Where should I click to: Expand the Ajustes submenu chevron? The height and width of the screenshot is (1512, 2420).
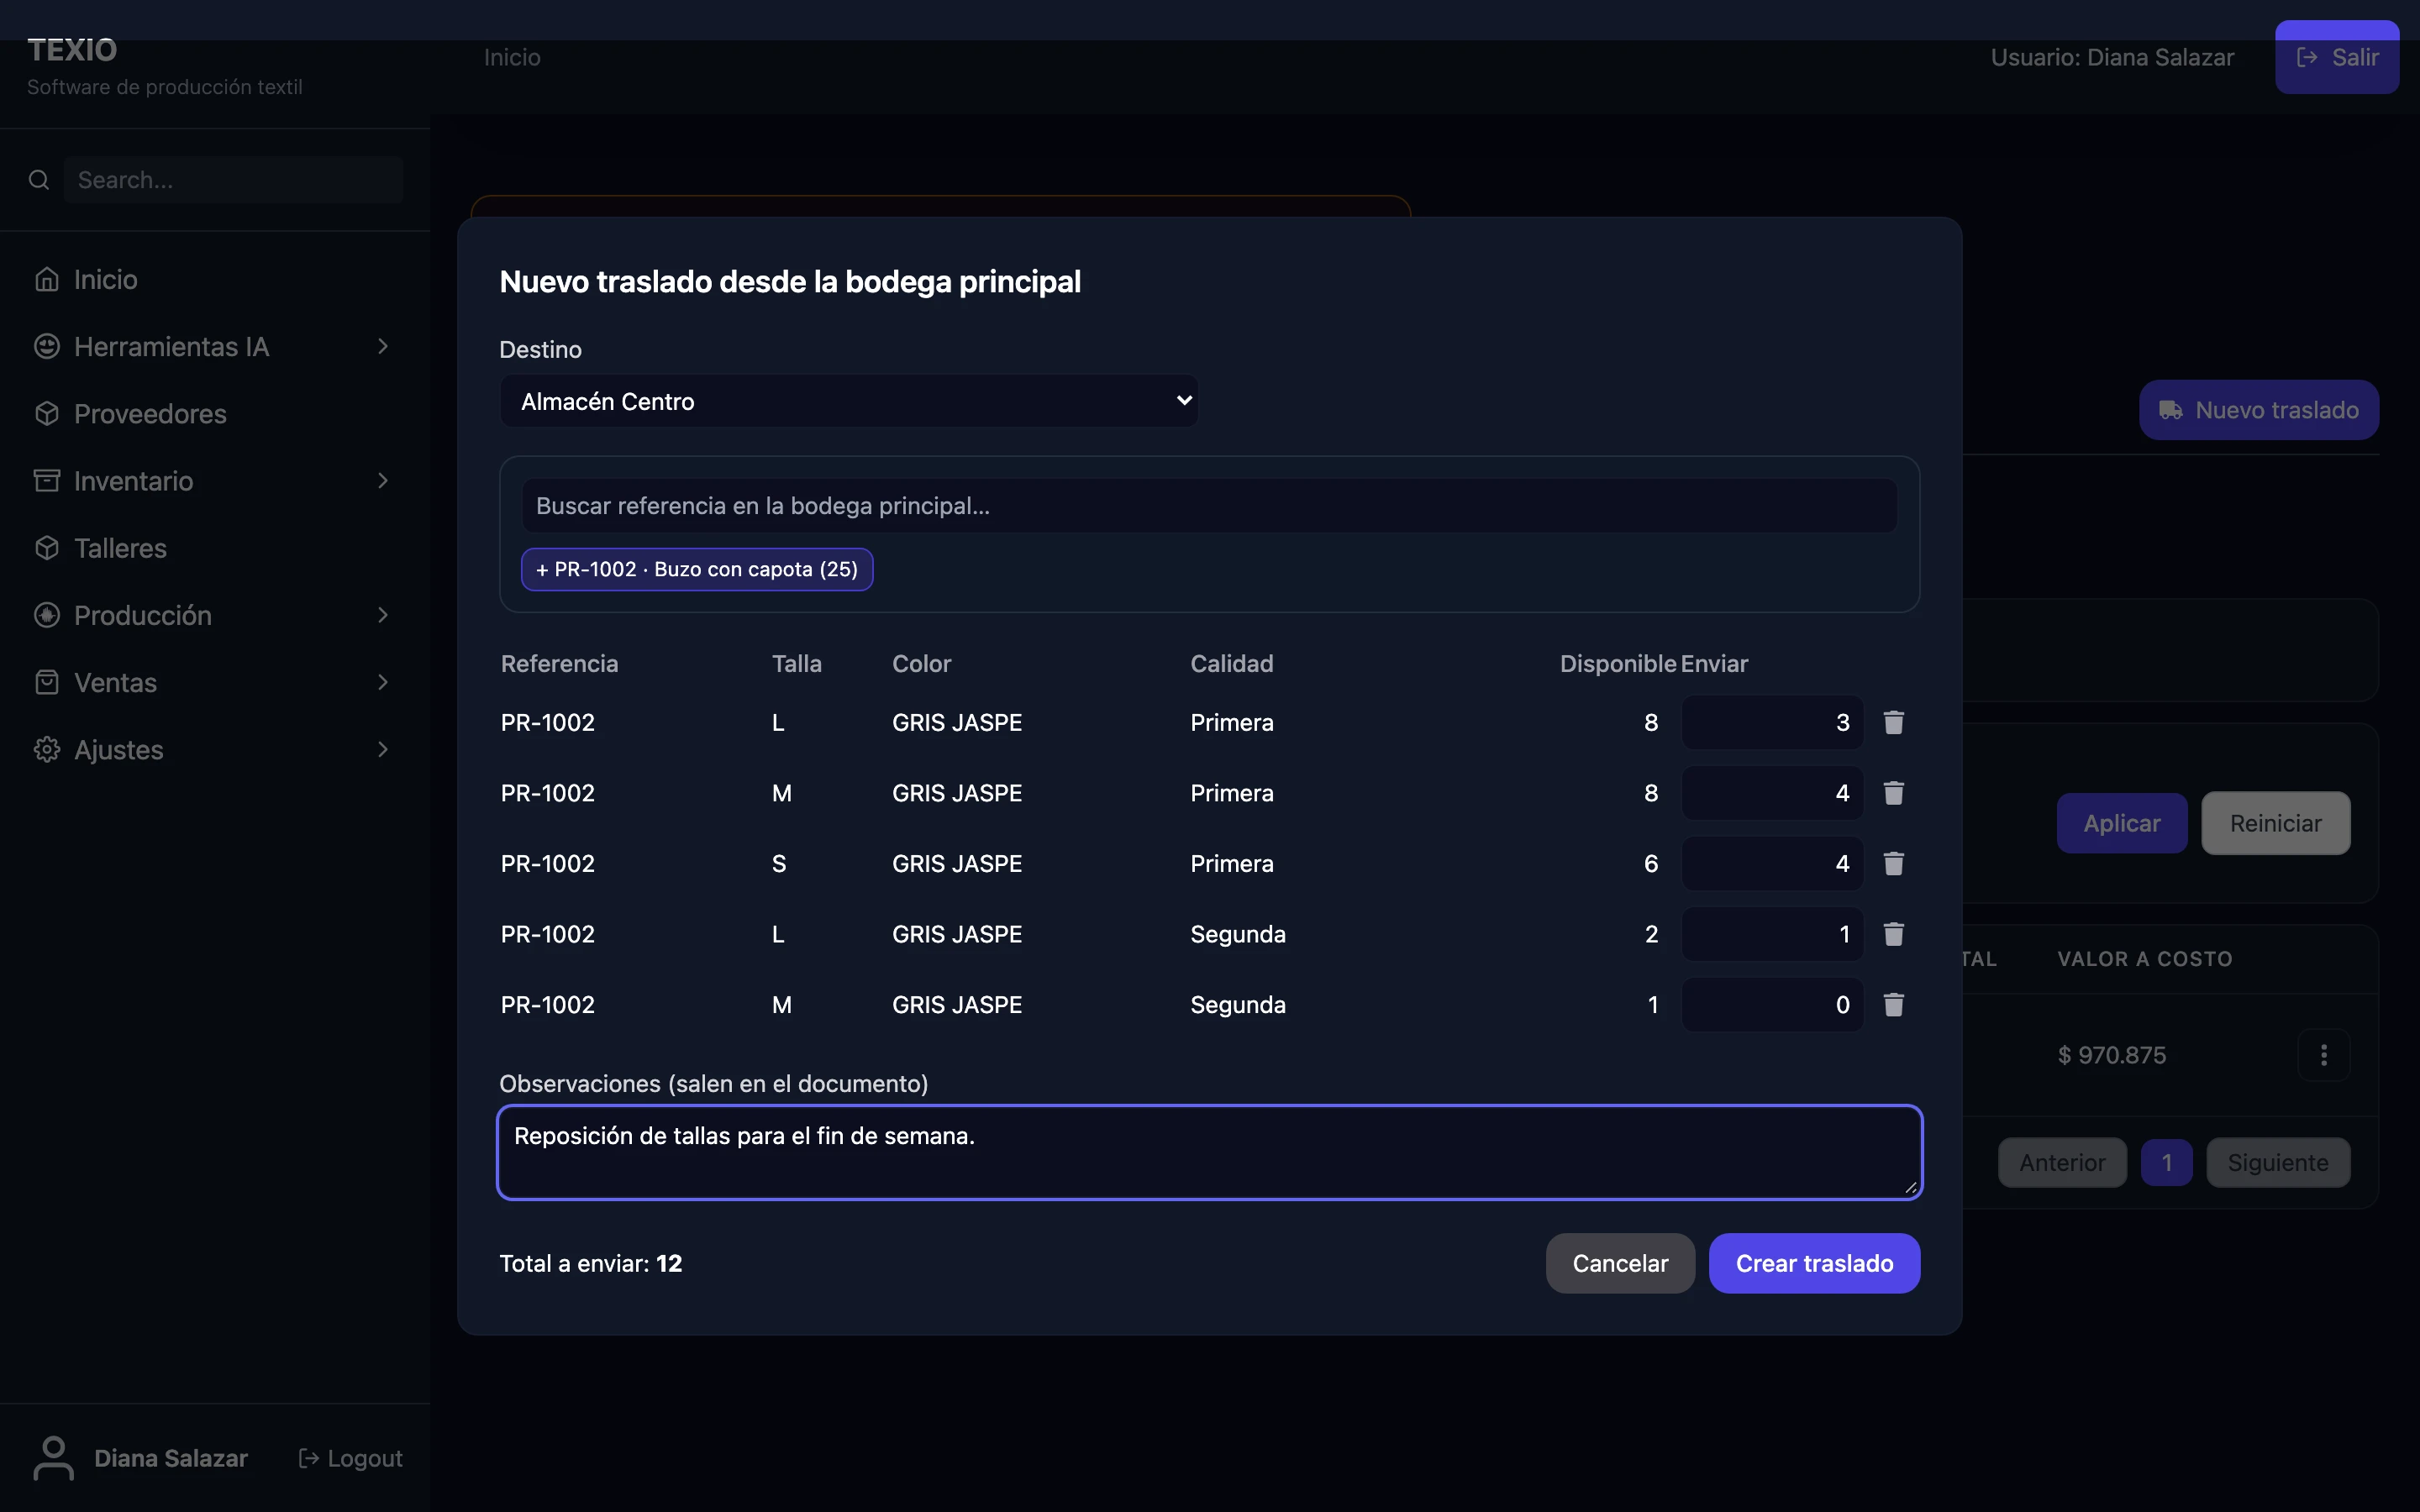tap(383, 749)
